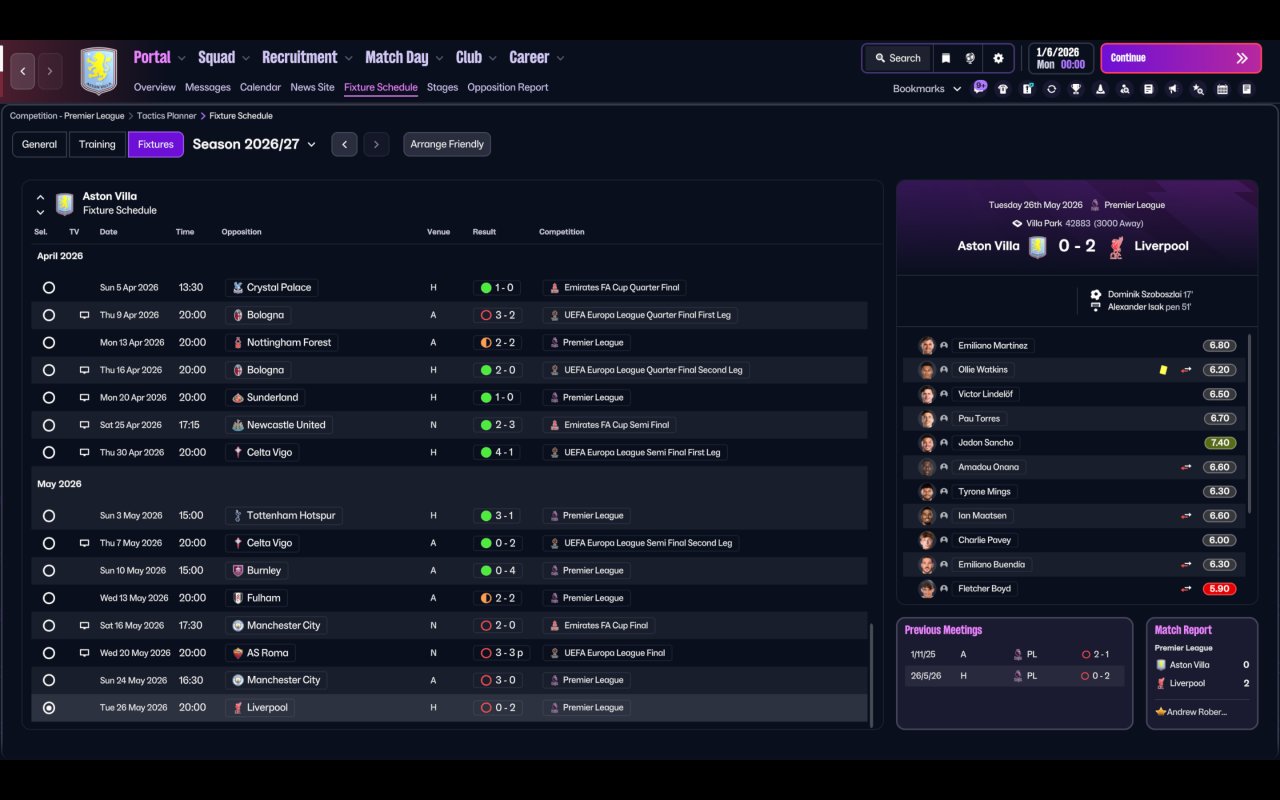Click the Continue button
1280x800 pixels.
[1182, 58]
